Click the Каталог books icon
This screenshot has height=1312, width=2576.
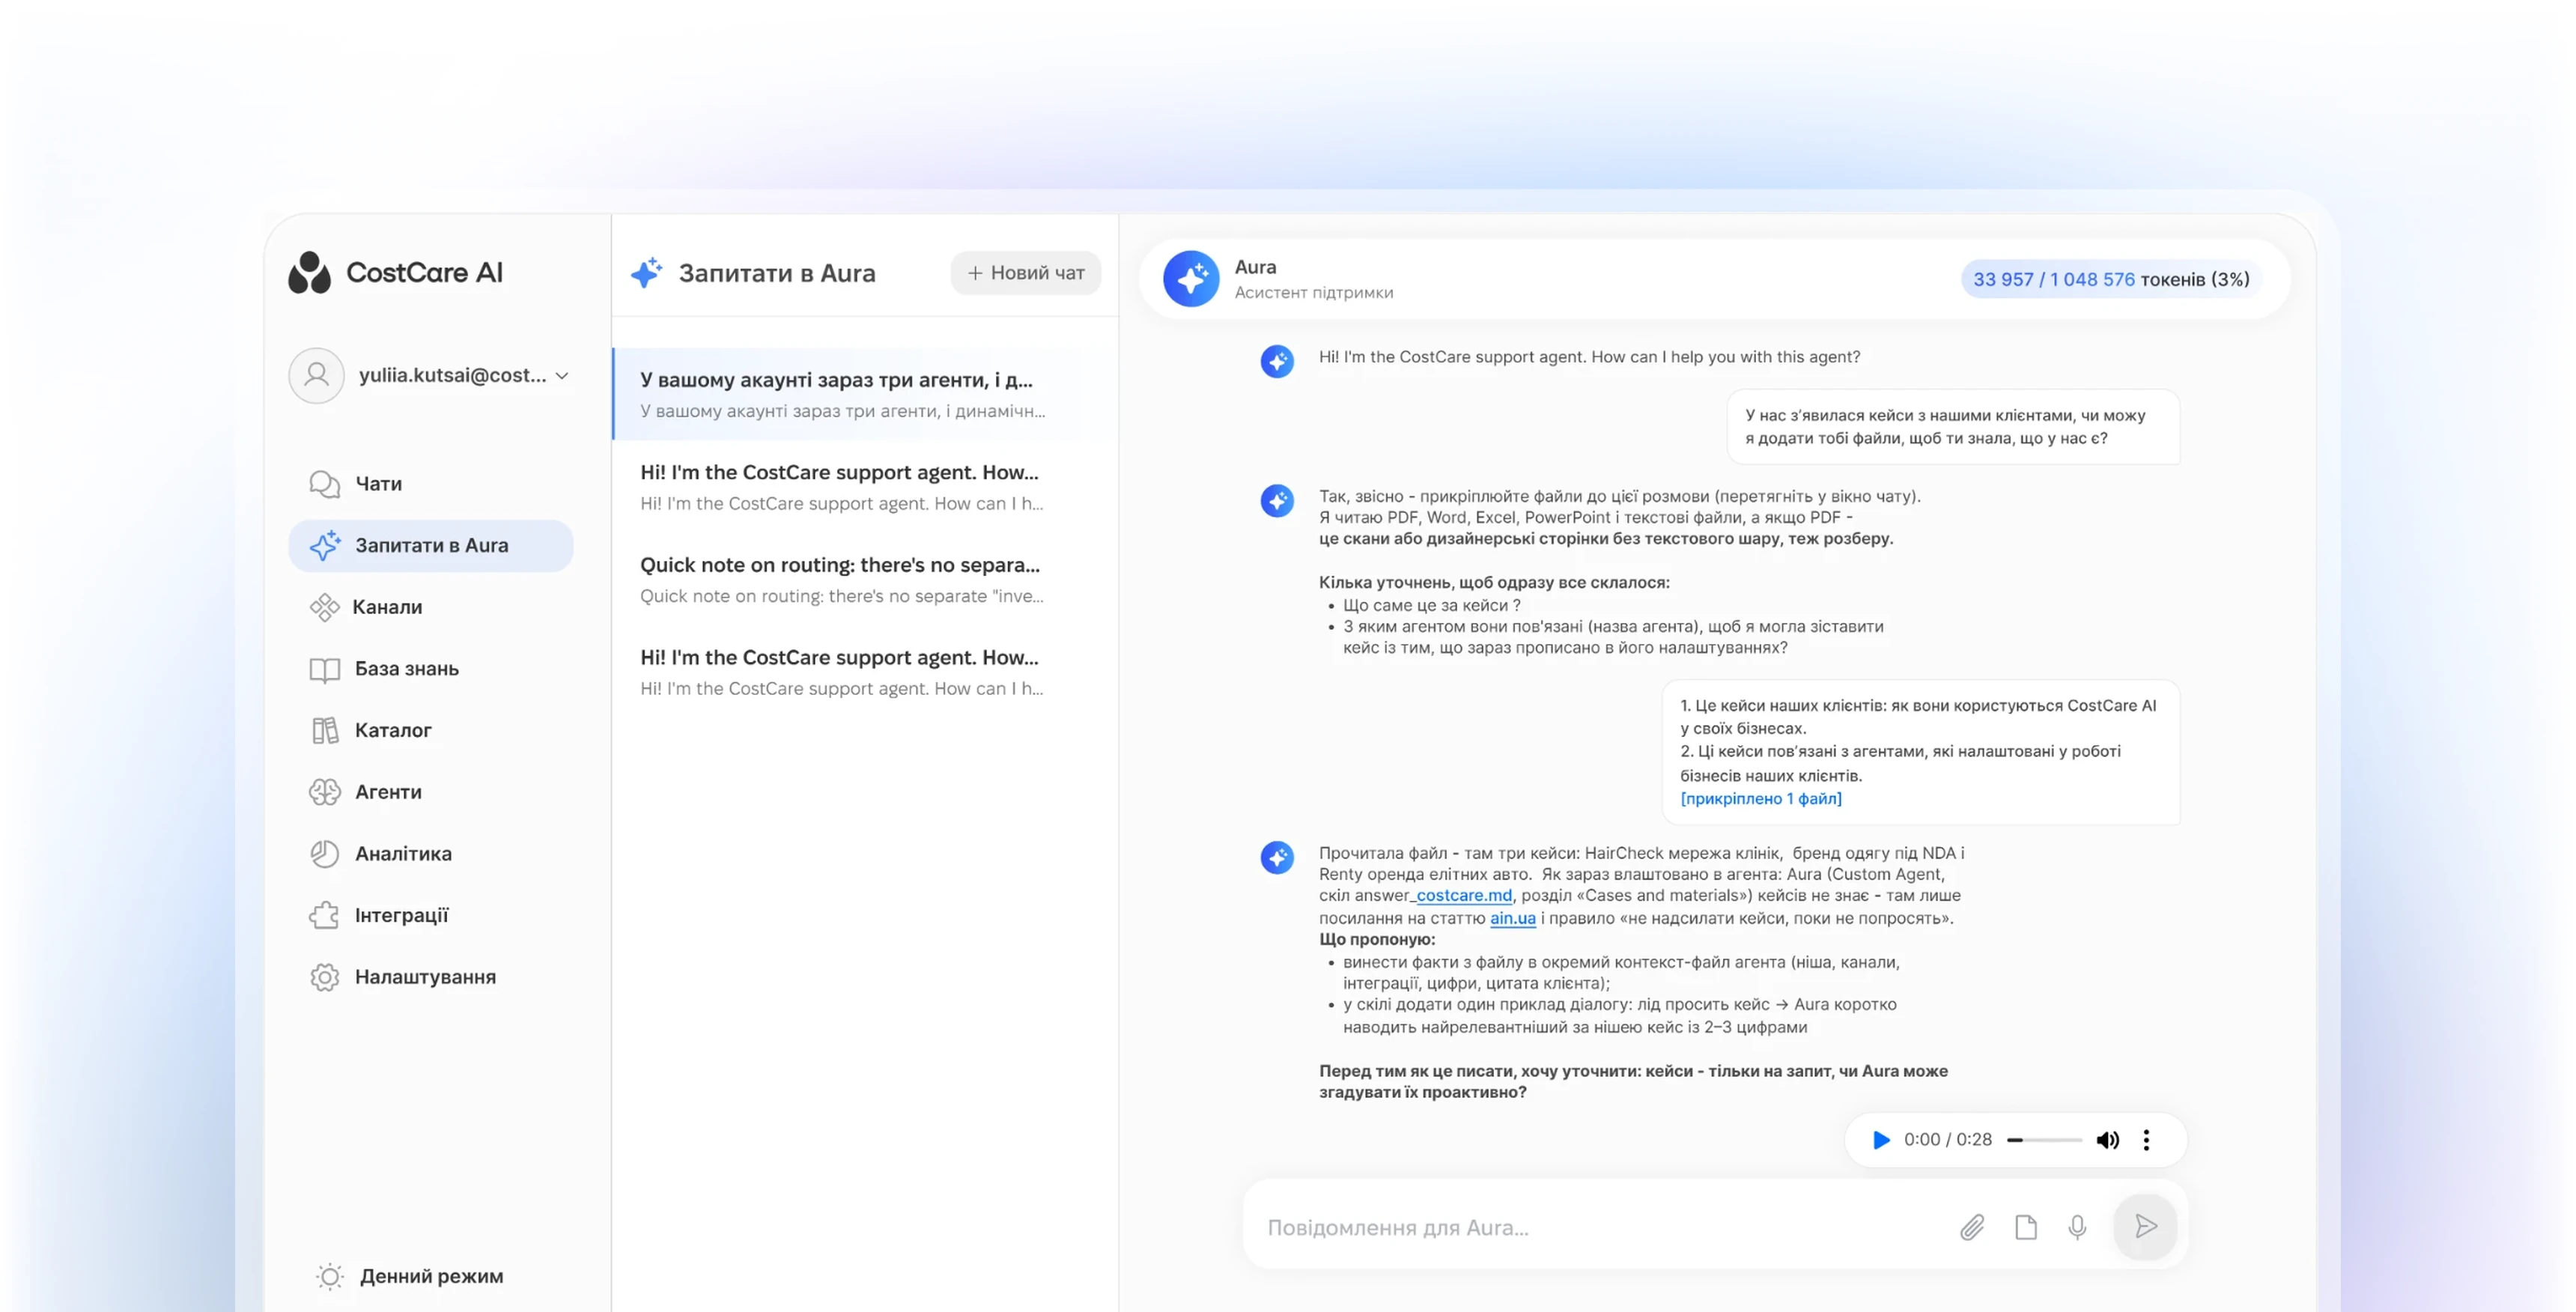point(324,730)
